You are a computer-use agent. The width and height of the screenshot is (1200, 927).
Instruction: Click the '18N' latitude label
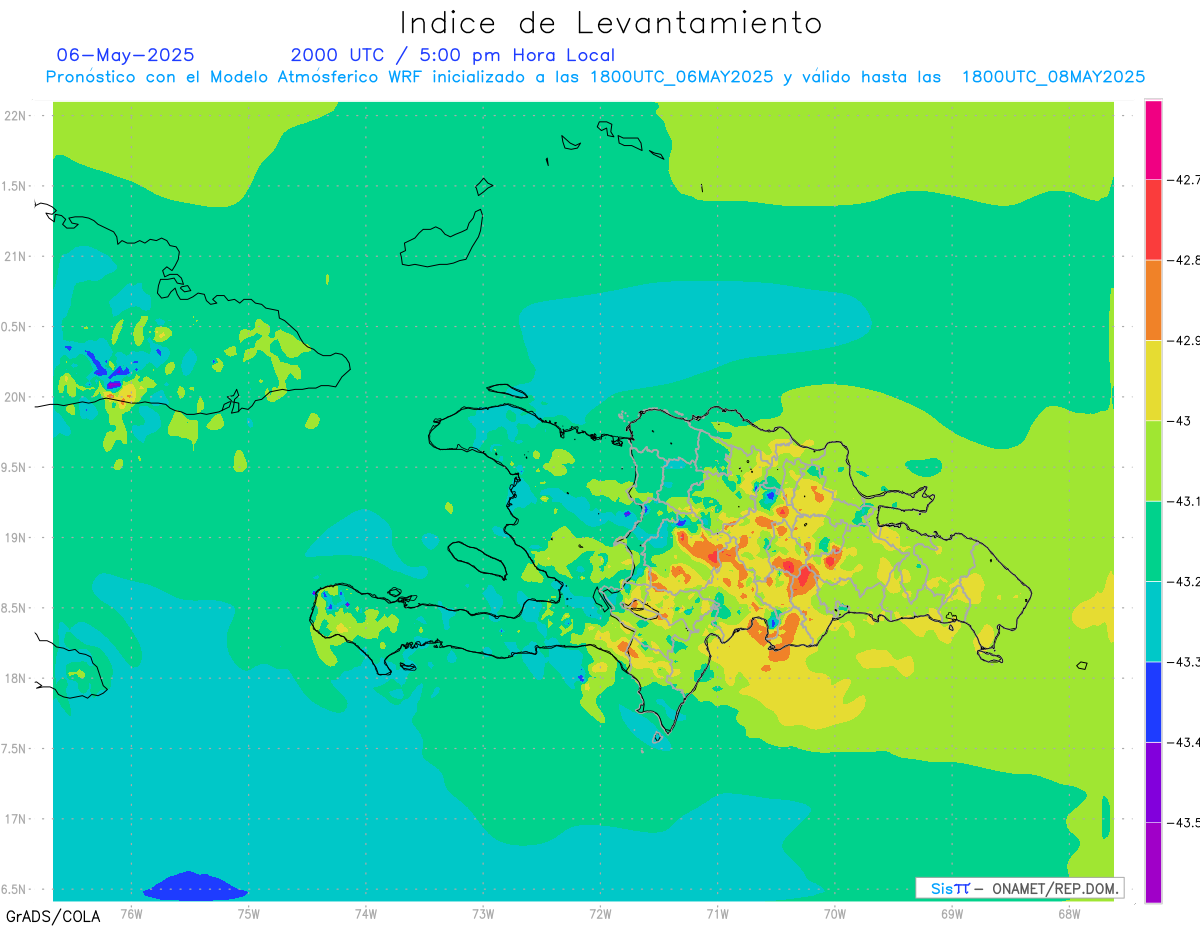[x=16, y=679]
